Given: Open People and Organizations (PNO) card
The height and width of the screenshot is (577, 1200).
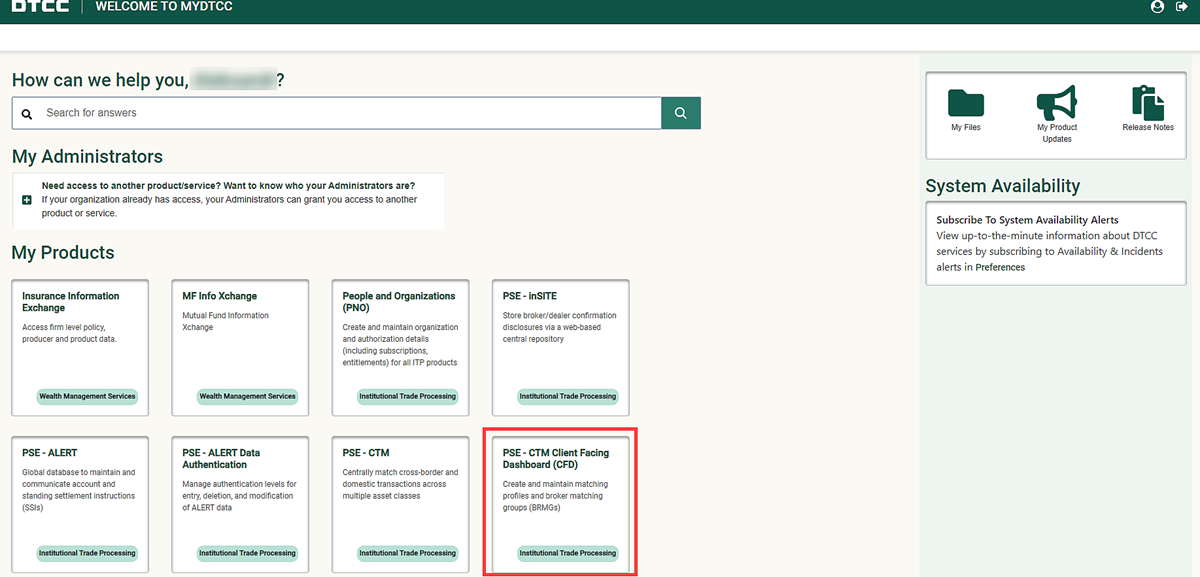Looking at the screenshot, I should click(x=400, y=347).
